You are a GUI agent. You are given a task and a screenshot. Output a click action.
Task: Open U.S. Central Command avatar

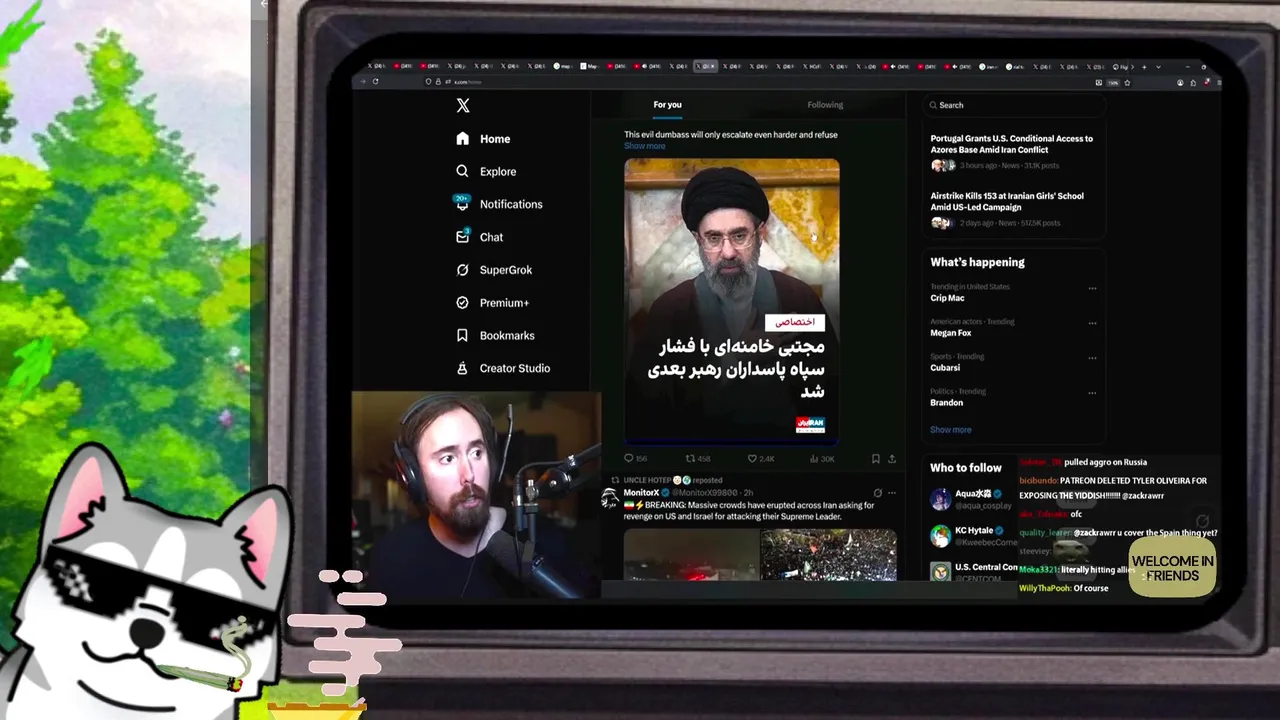point(940,572)
